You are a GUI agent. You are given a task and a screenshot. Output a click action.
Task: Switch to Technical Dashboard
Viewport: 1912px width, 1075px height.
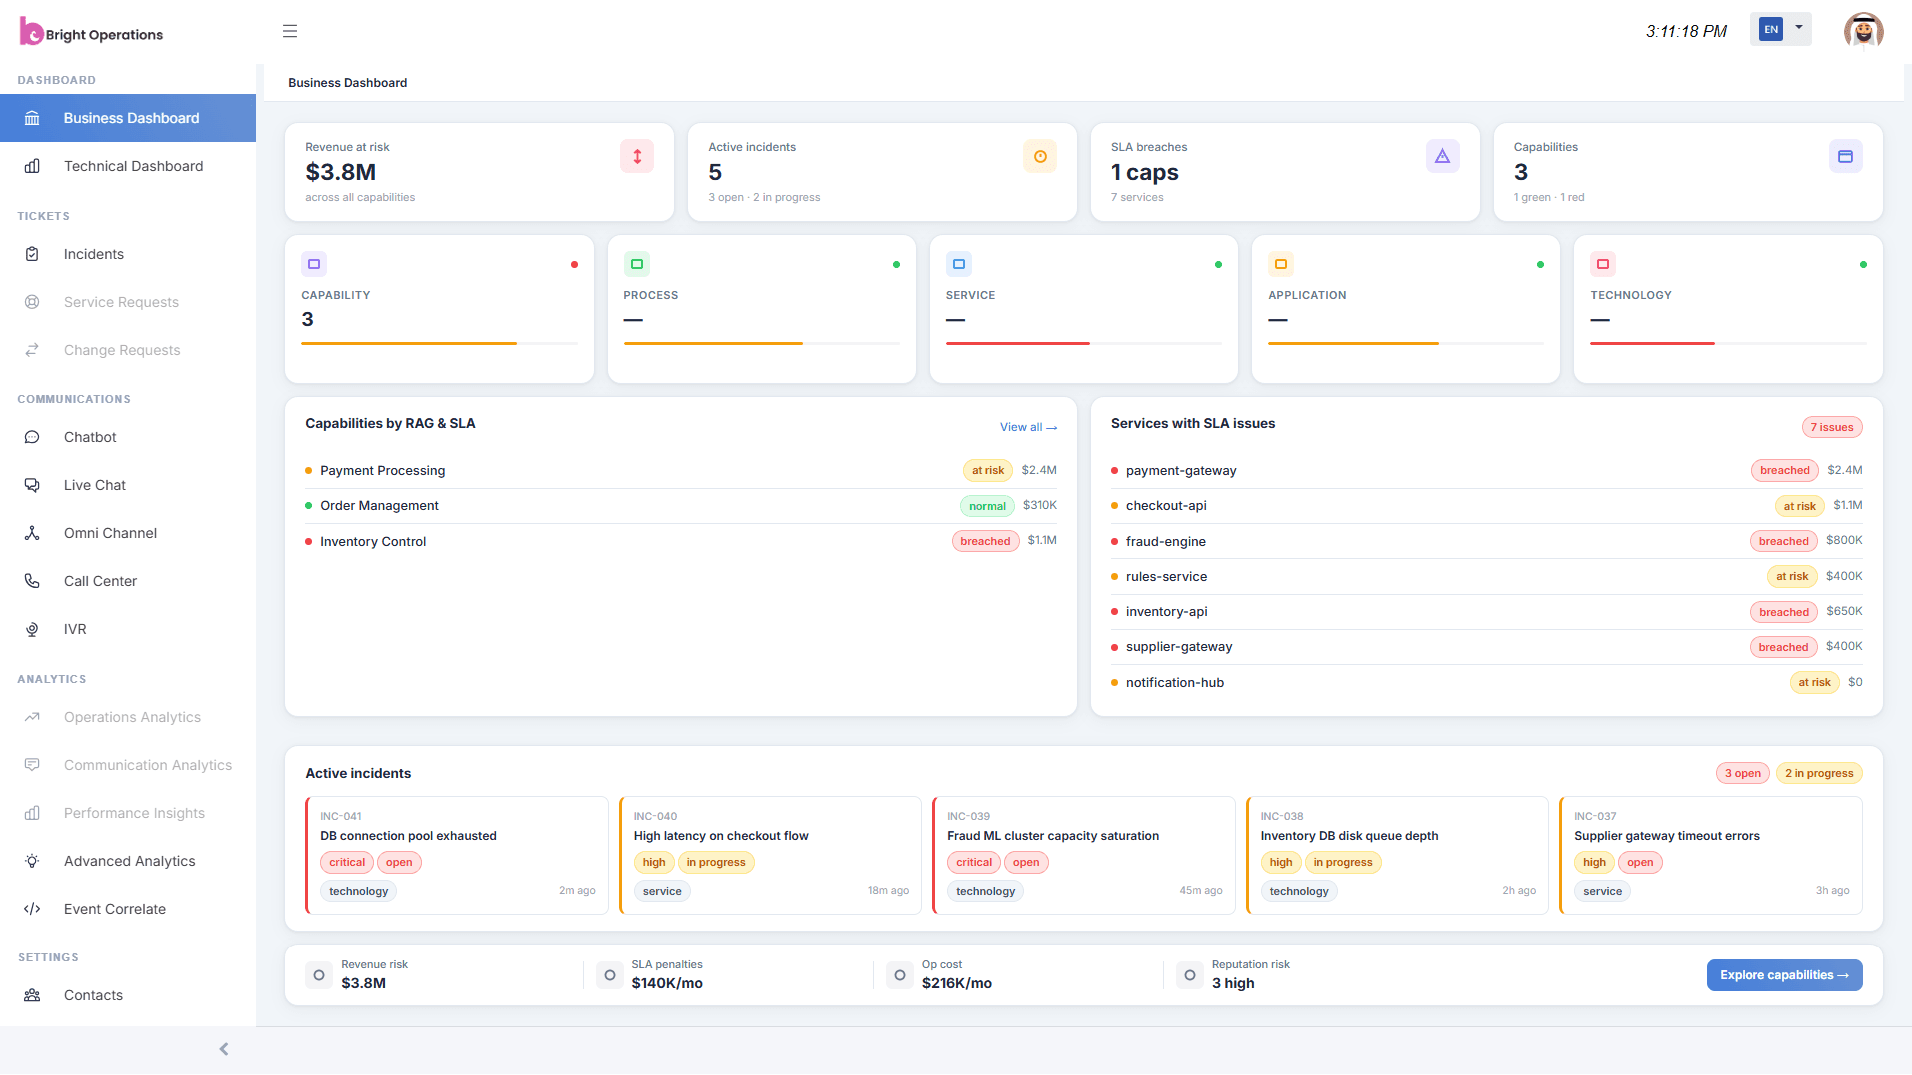(x=133, y=166)
